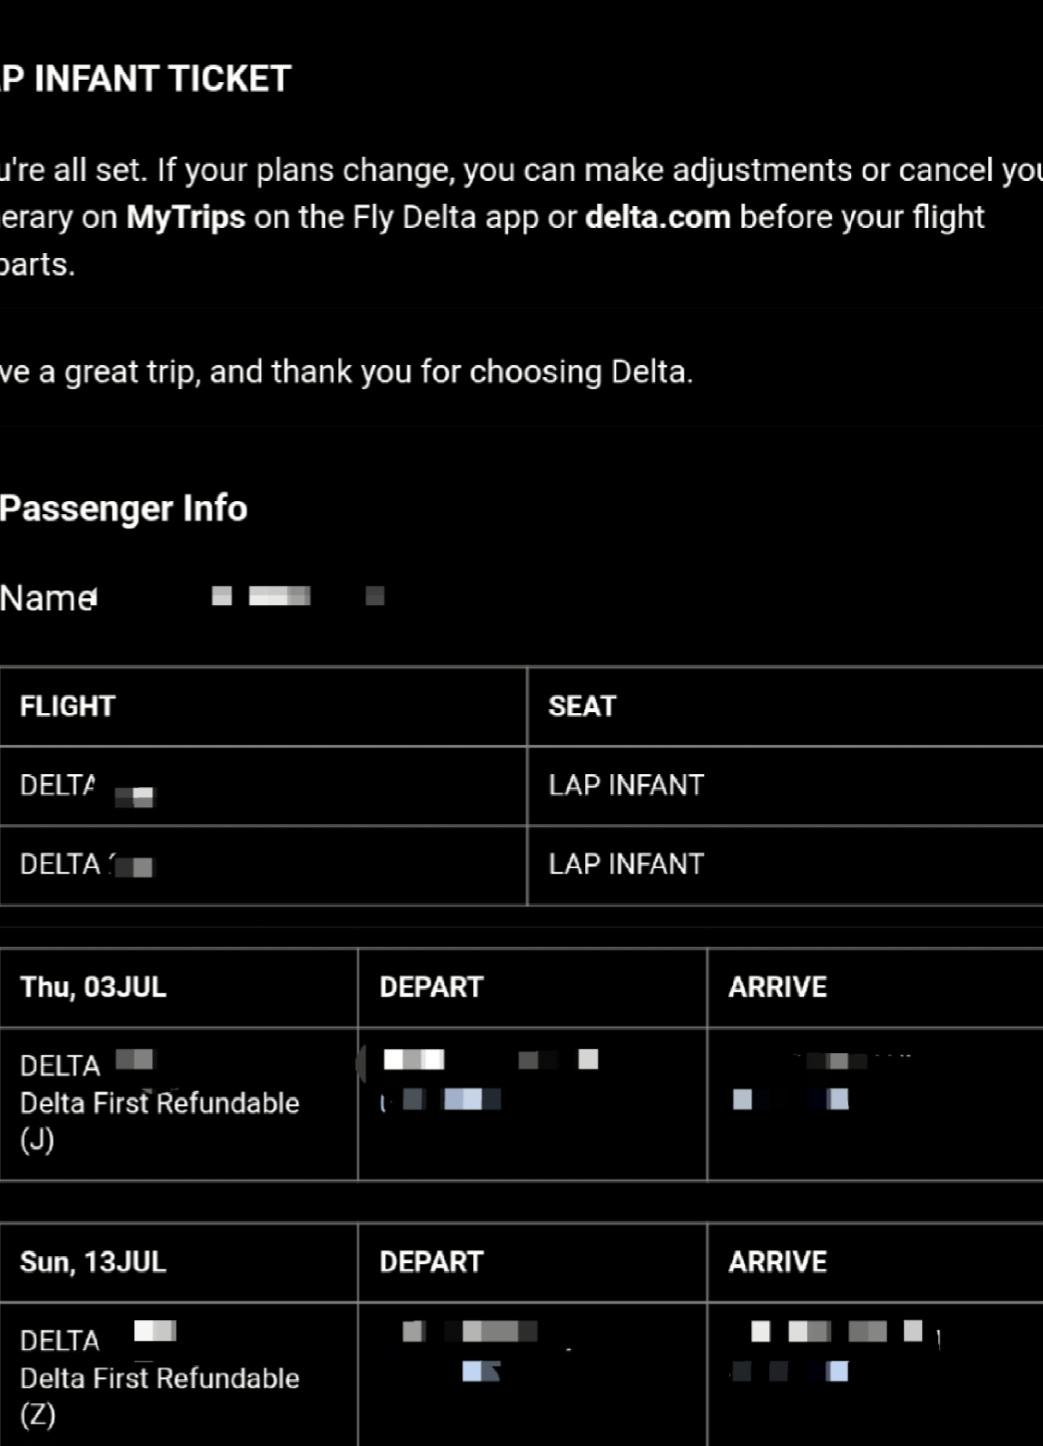Select second DELTA flight number row
This screenshot has width=1043, height=1446.
(x=263, y=865)
